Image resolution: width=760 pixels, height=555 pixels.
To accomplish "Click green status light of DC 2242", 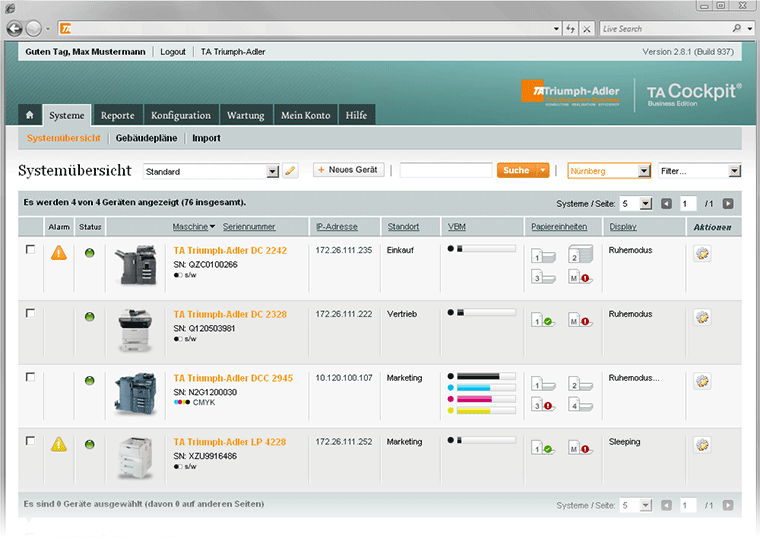I will pyautogui.click(x=90, y=253).
